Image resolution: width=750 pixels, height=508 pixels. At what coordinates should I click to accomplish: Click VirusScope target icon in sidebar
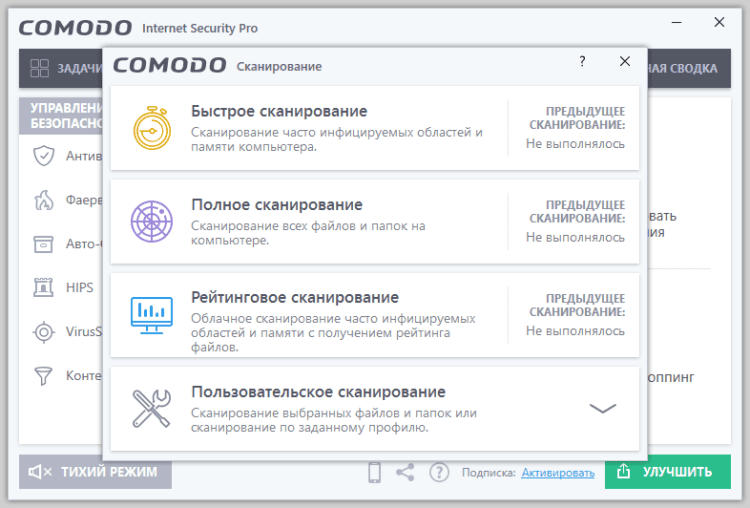tap(44, 331)
